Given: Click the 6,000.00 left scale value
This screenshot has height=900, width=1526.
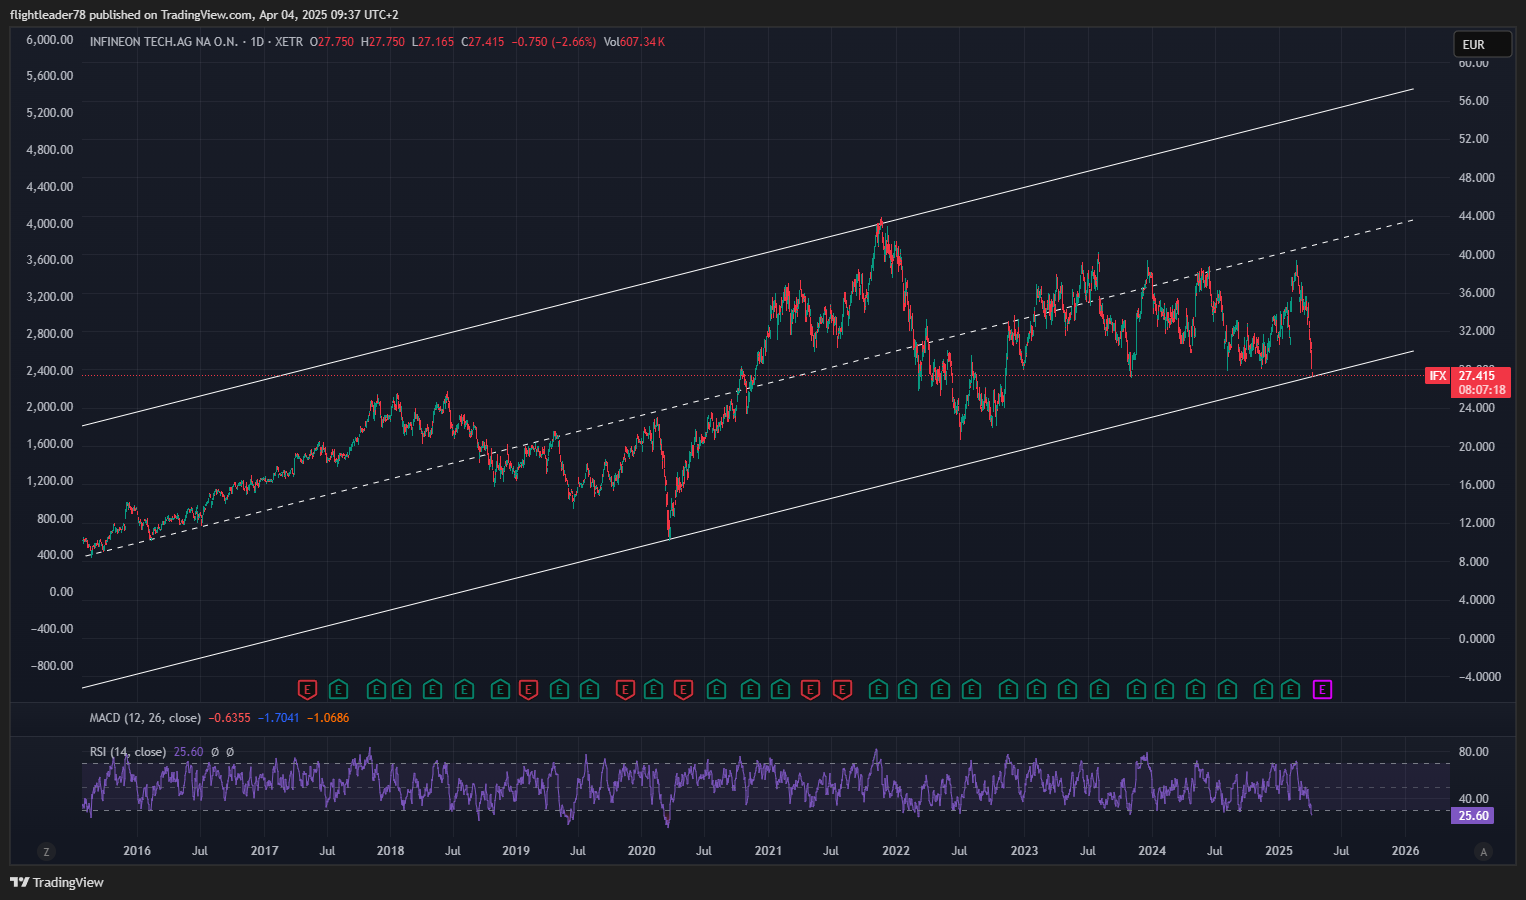Looking at the screenshot, I should pos(49,40).
